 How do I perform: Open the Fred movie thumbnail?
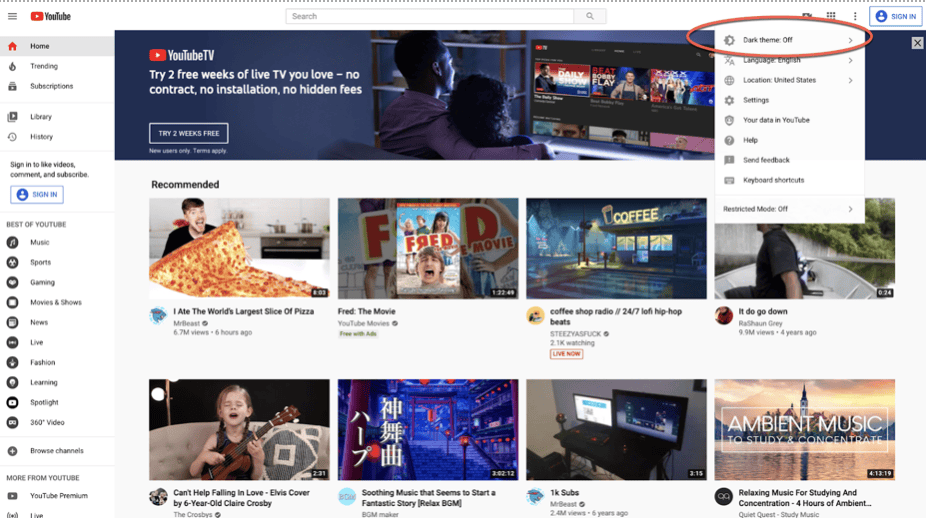point(428,248)
